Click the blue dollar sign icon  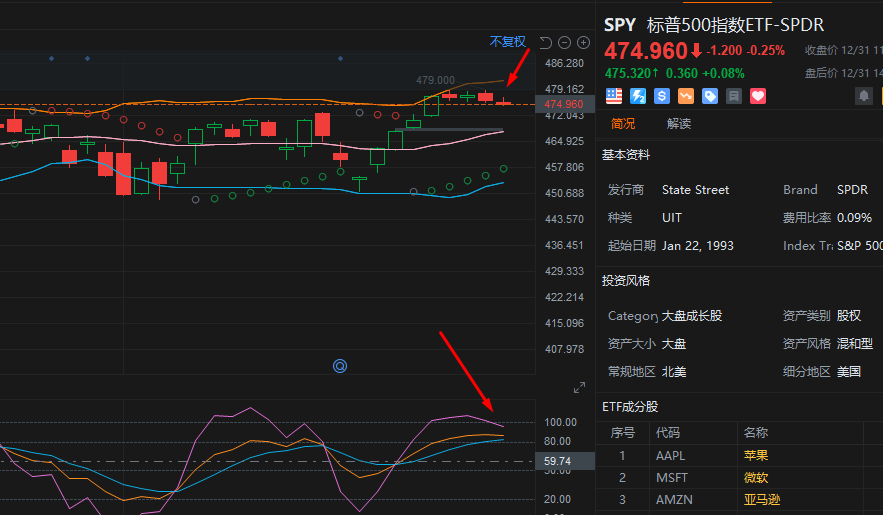click(x=662, y=96)
